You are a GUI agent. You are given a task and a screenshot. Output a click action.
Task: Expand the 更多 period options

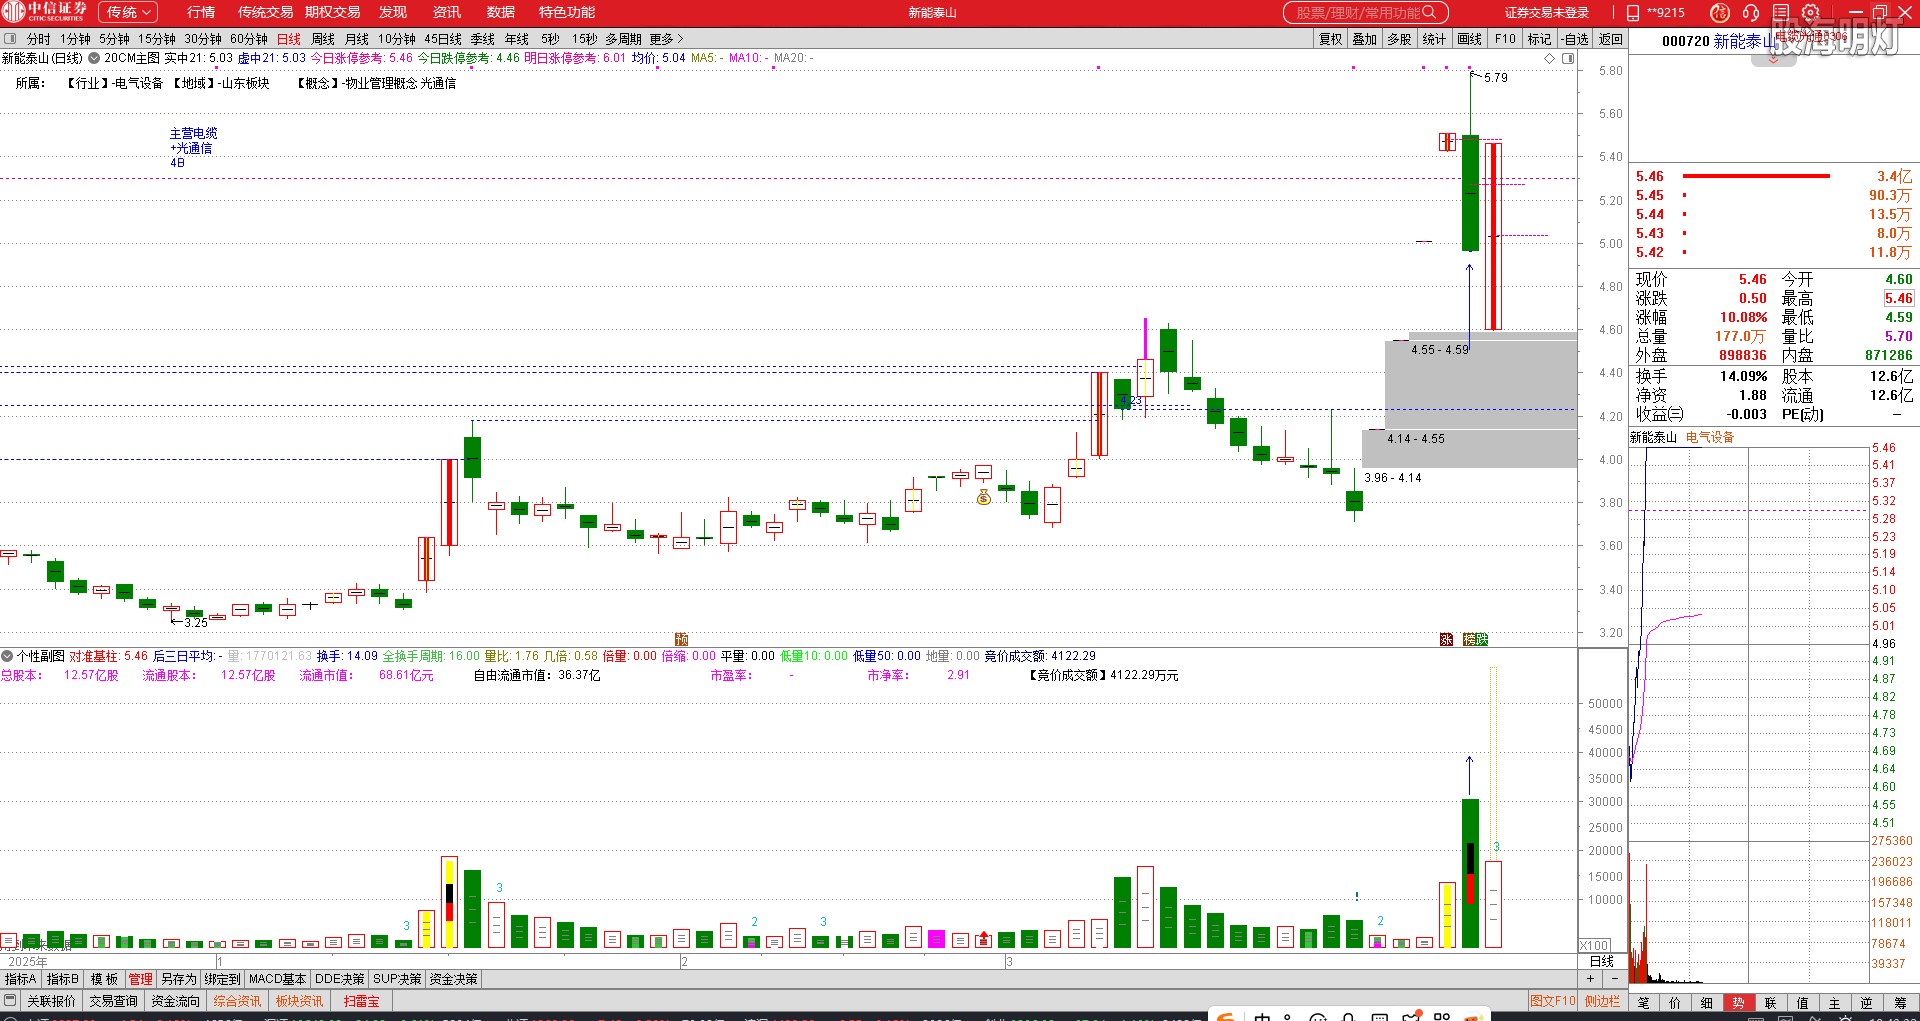pos(666,39)
